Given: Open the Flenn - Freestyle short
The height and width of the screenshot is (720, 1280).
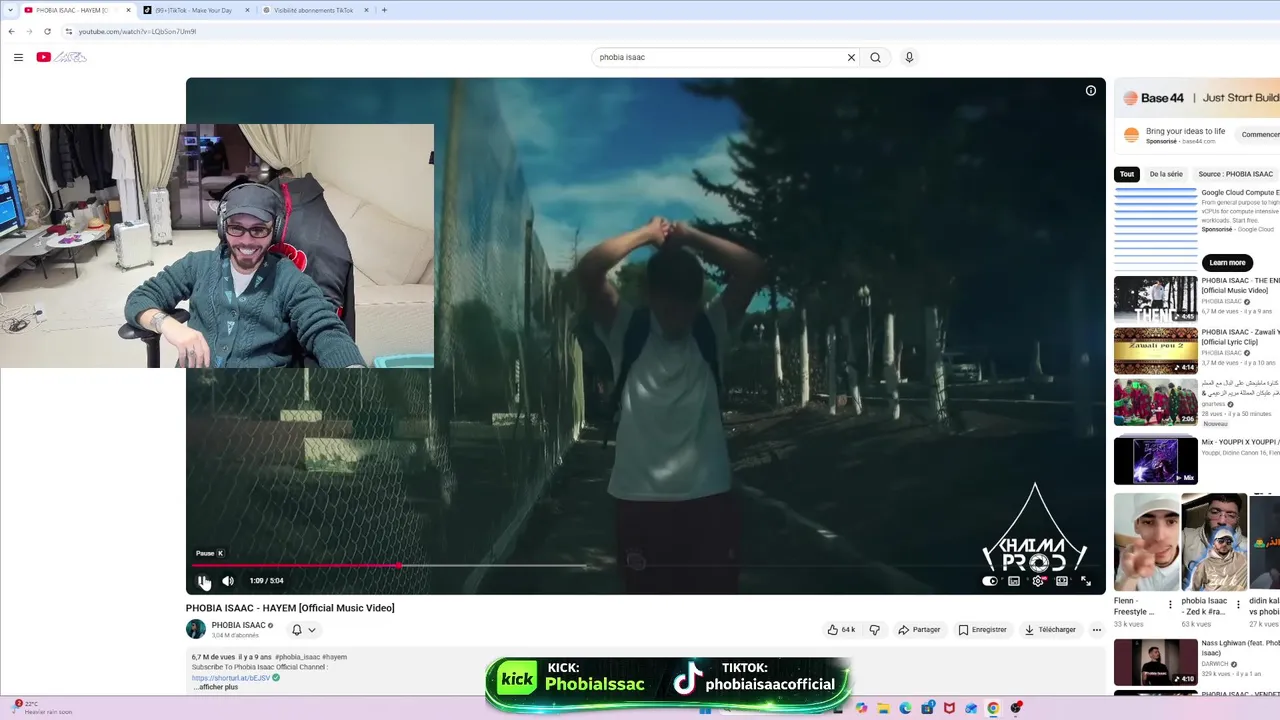Looking at the screenshot, I should (1146, 542).
